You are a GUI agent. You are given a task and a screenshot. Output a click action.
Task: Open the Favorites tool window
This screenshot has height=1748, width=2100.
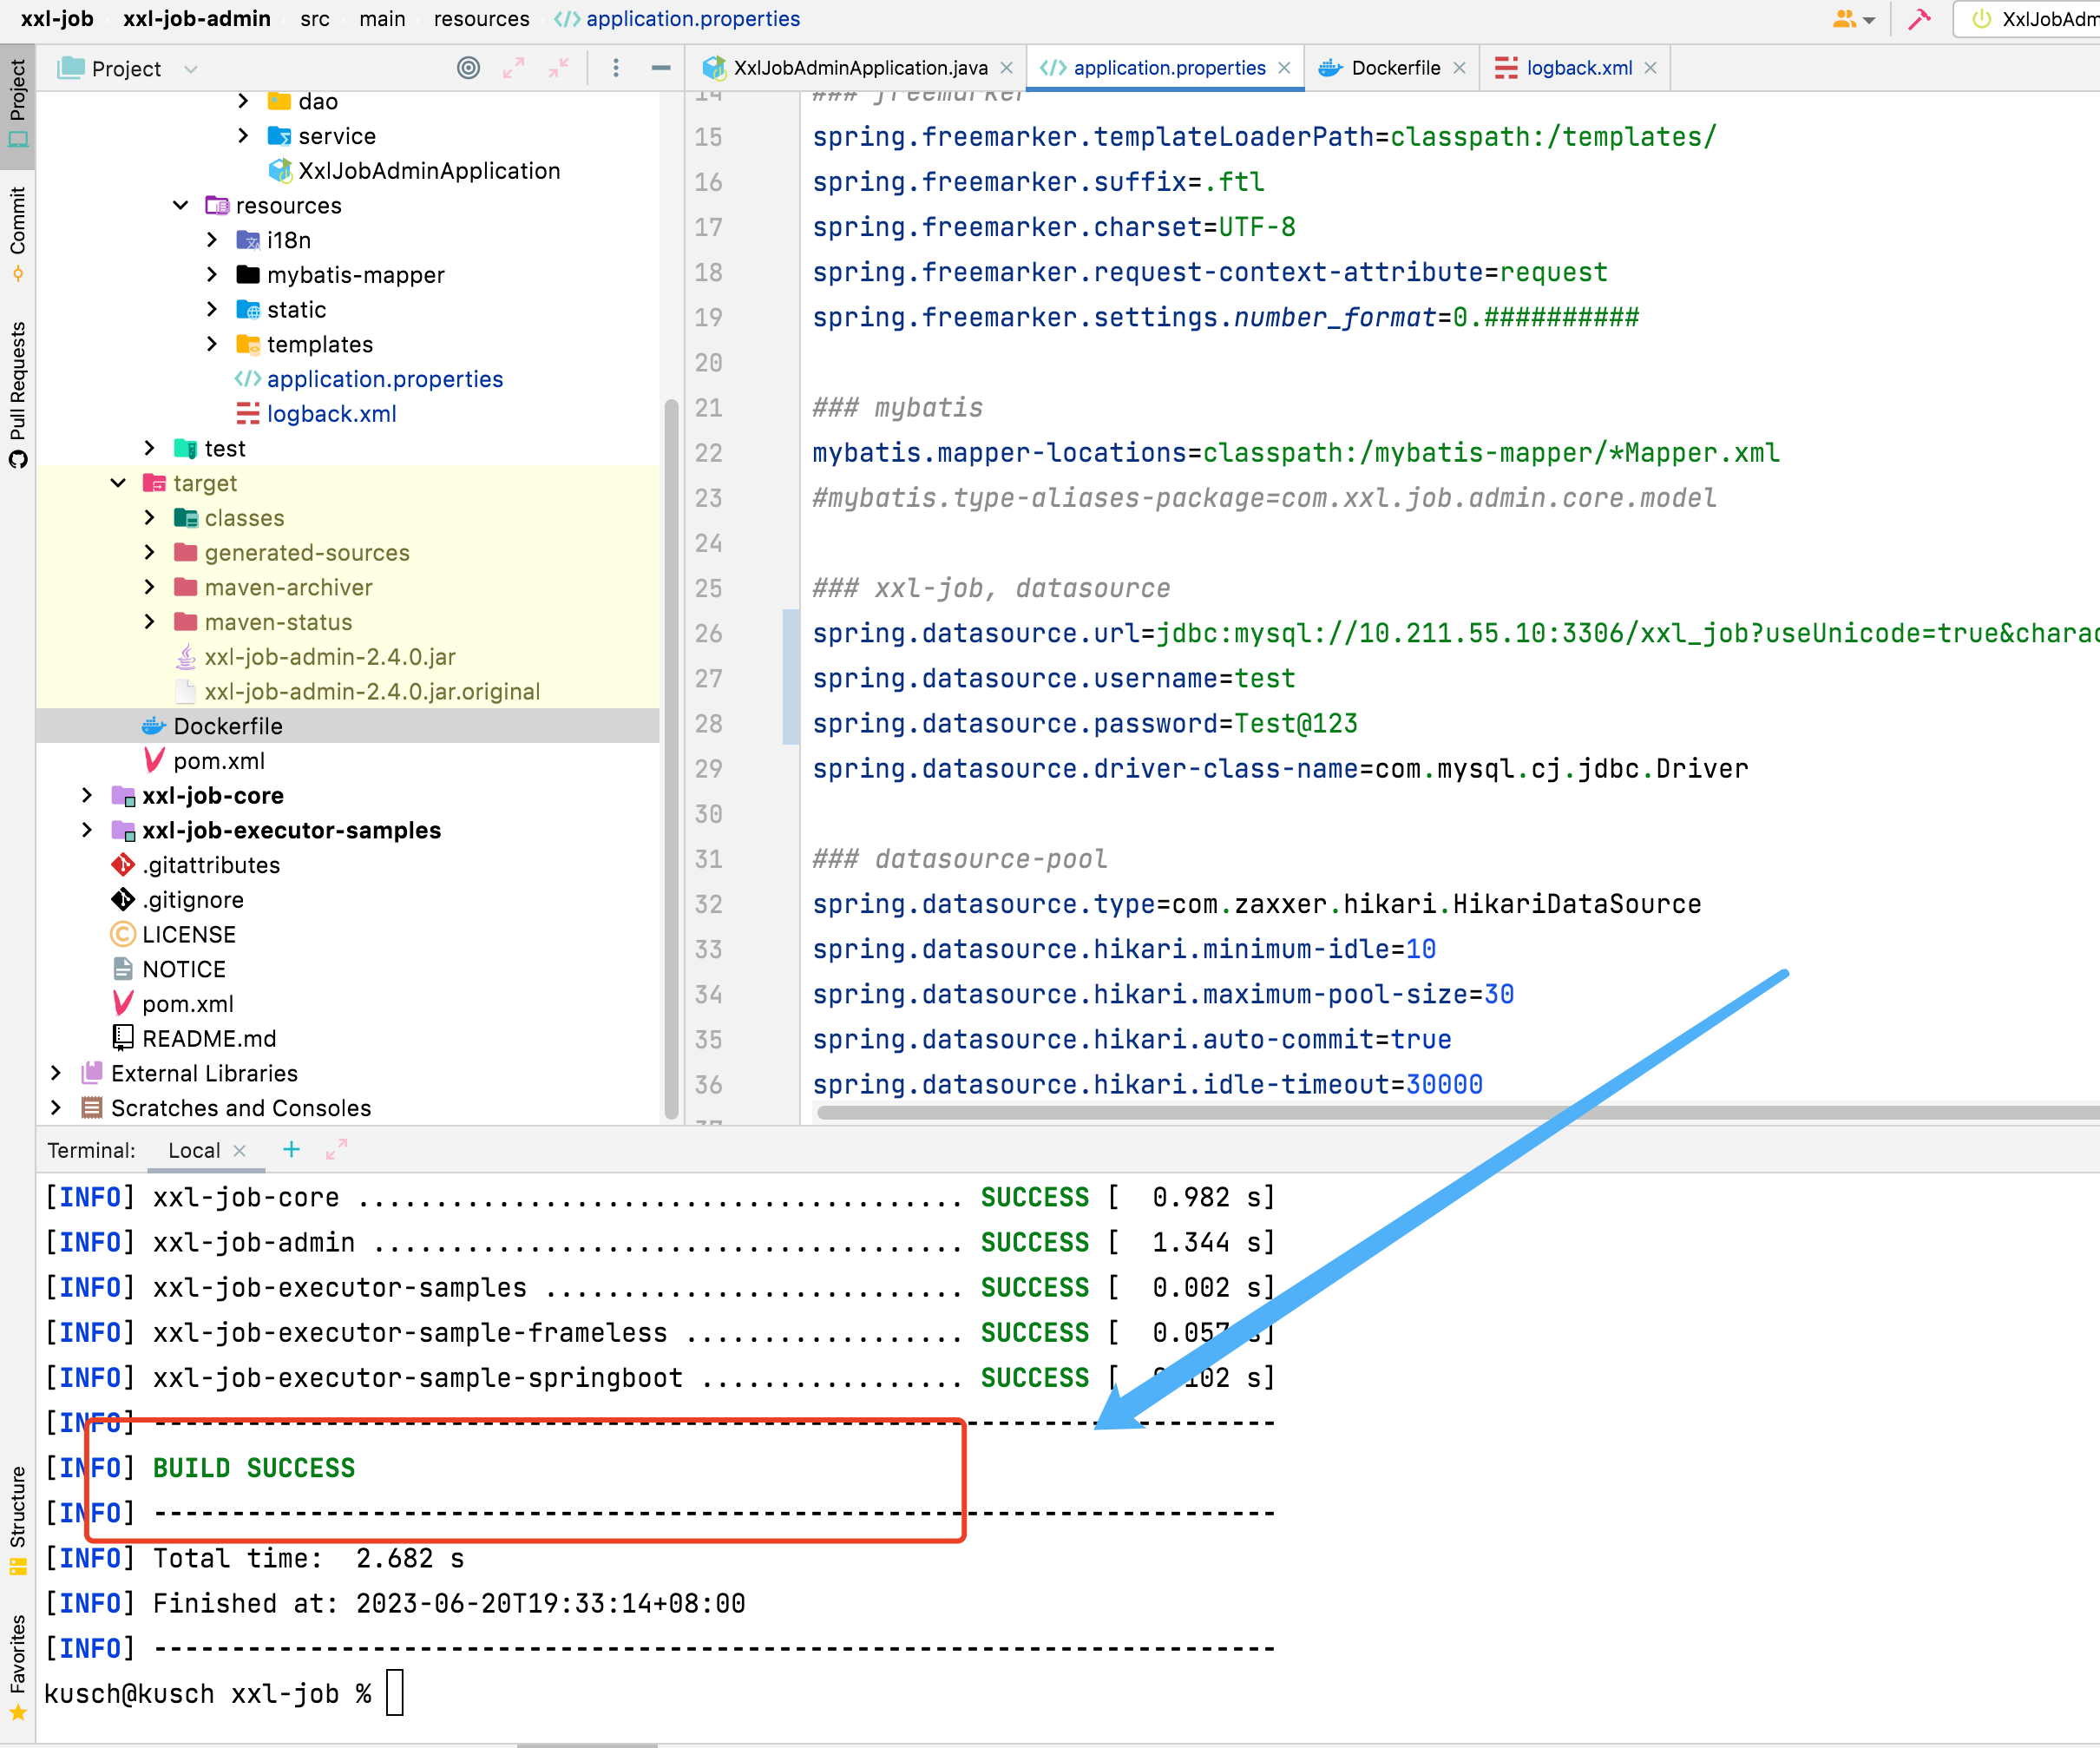pos(17,1666)
